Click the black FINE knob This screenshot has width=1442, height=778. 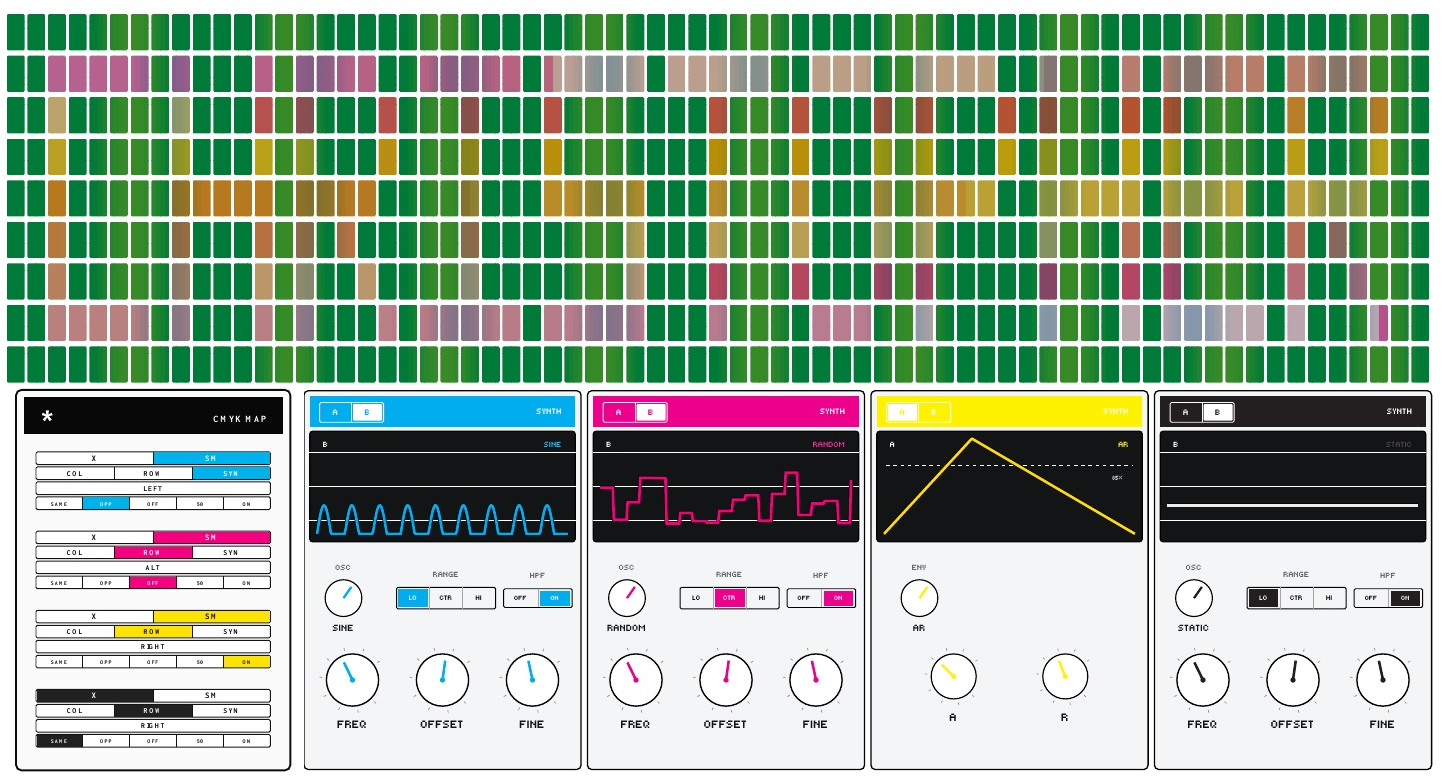pos(1383,680)
